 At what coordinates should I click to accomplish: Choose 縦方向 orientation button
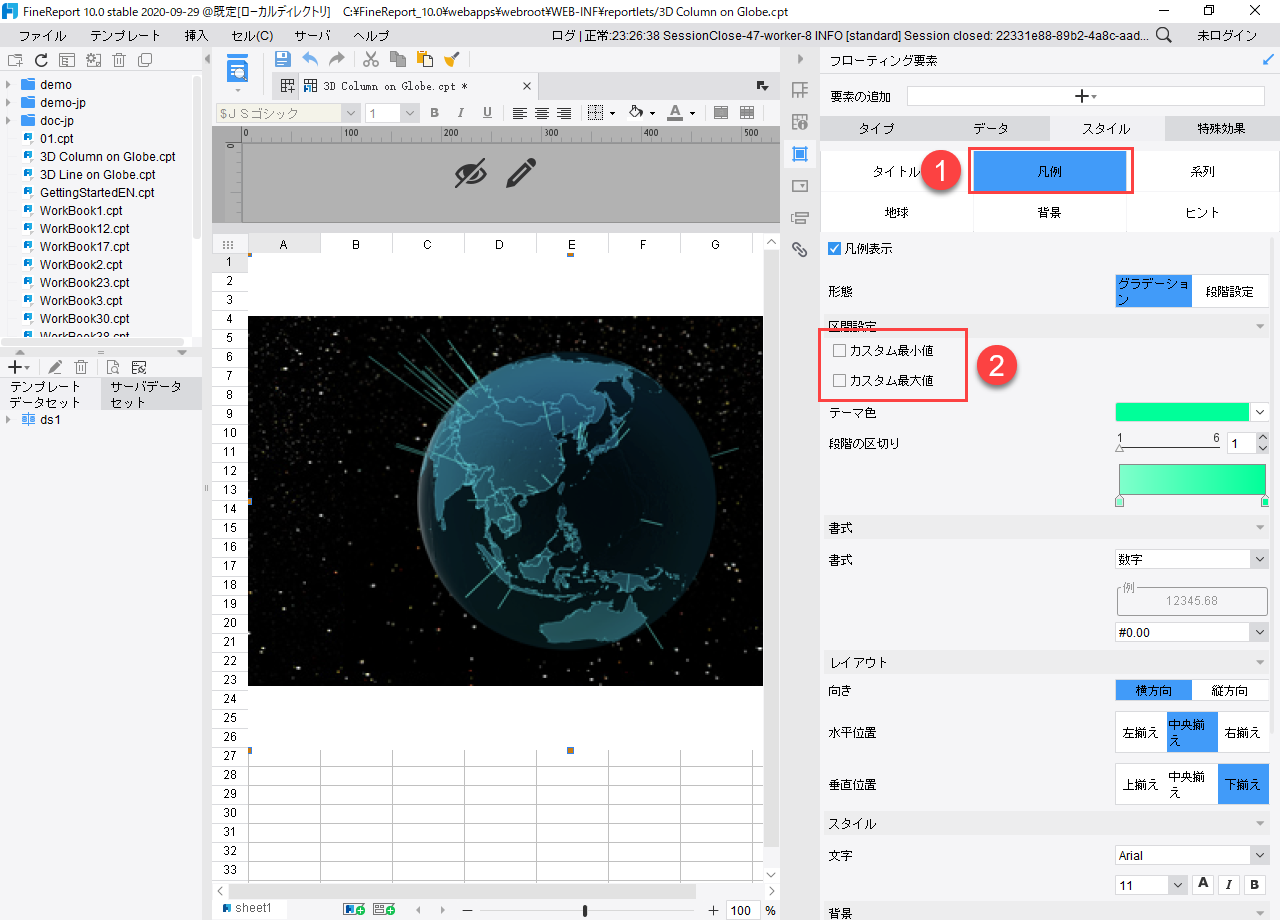tap(1230, 690)
